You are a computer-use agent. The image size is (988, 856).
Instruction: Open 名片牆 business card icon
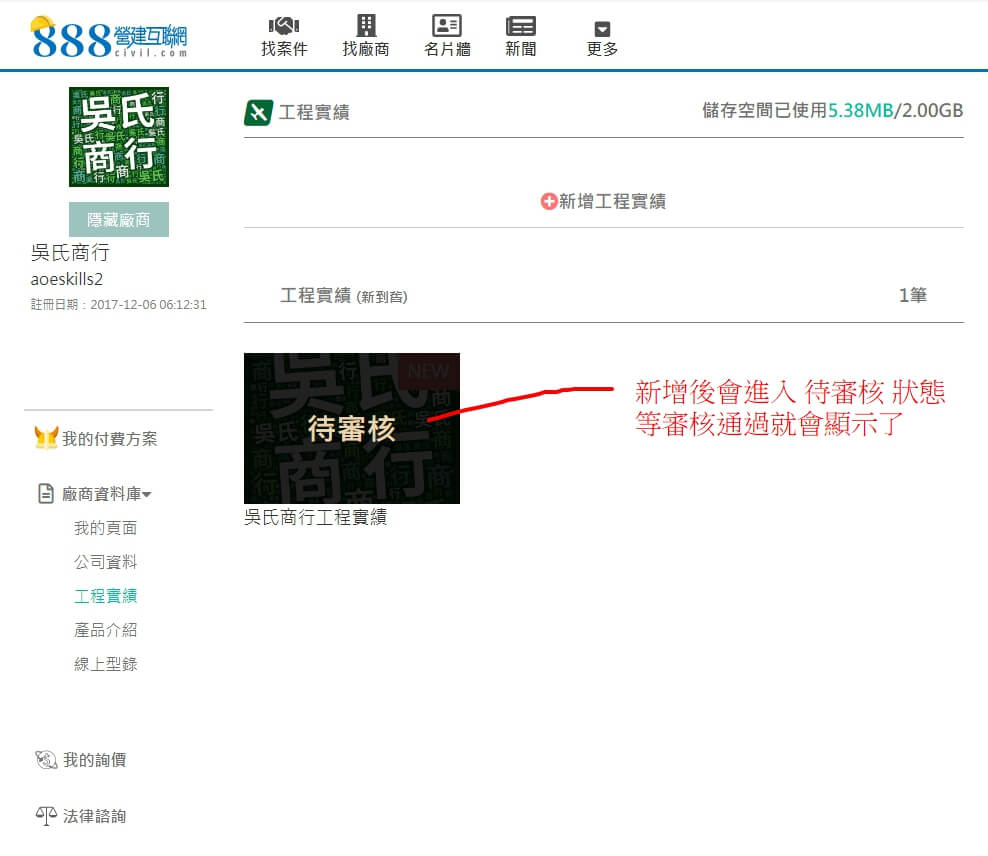pyautogui.click(x=447, y=26)
